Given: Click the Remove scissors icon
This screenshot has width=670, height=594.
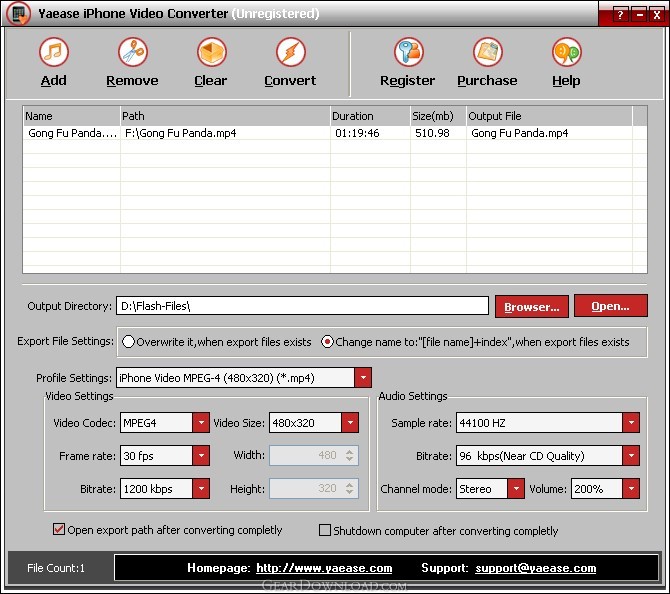Looking at the screenshot, I should pyautogui.click(x=132, y=52).
